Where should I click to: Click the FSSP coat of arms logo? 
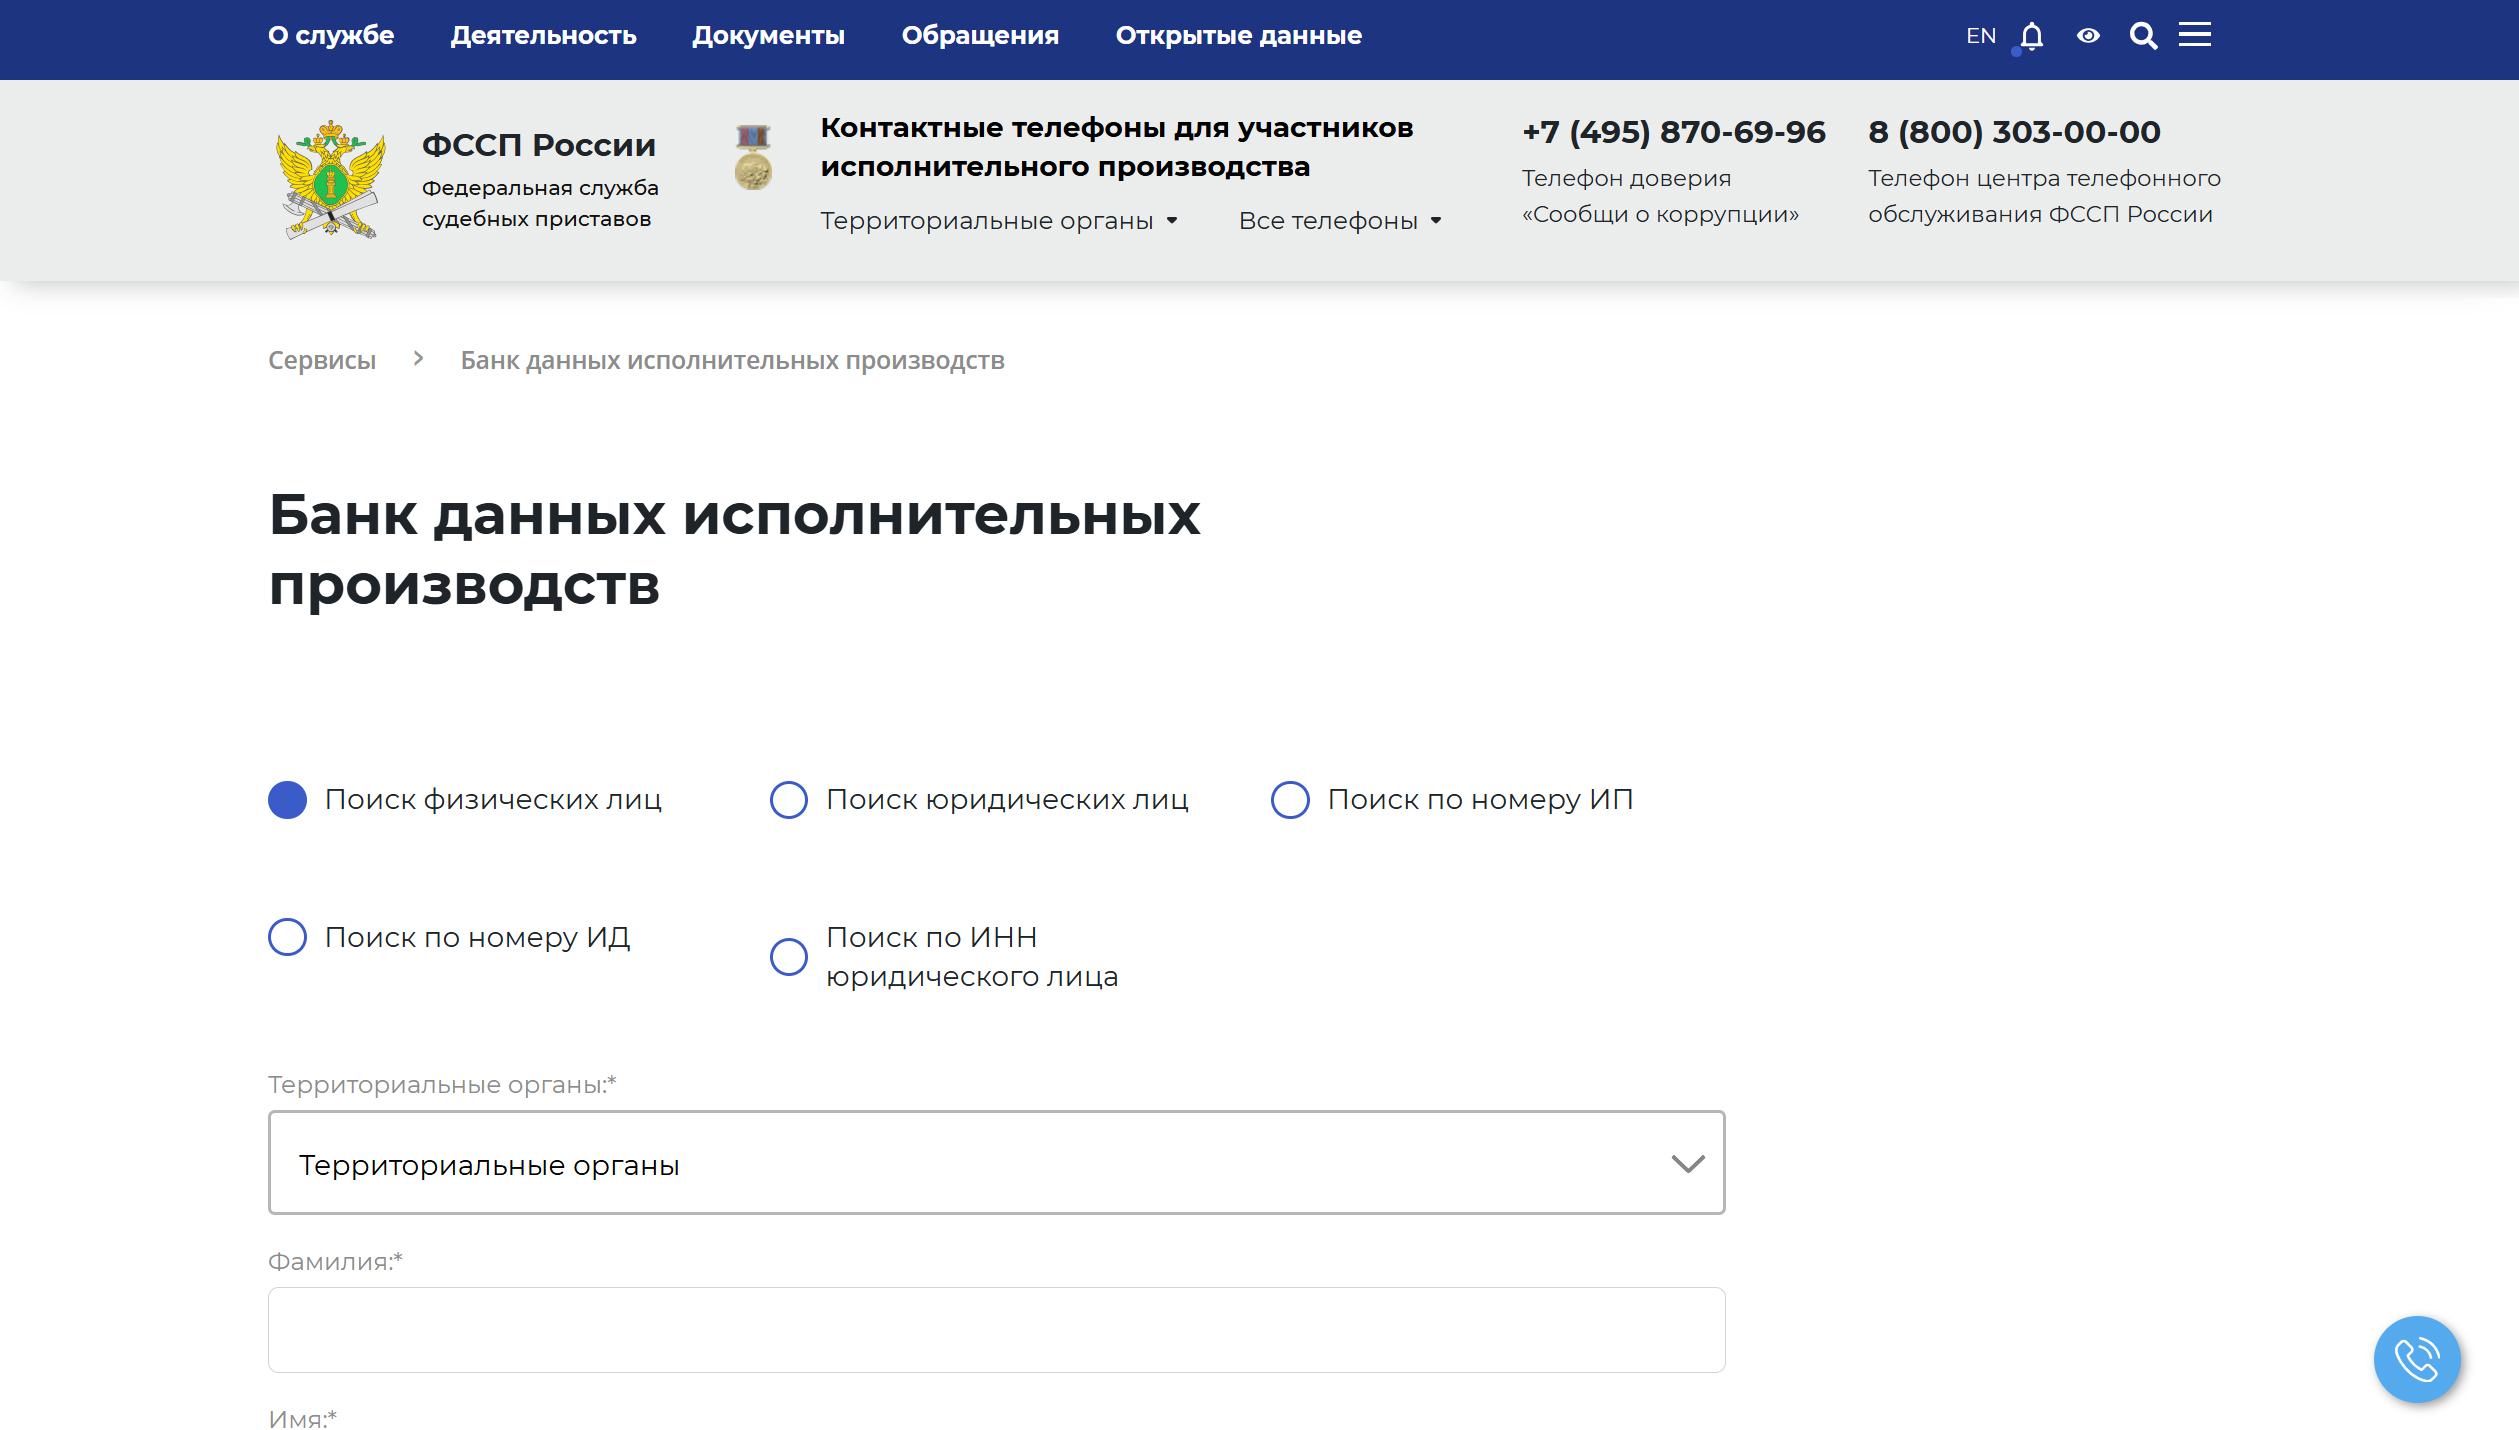coord(331,180)
